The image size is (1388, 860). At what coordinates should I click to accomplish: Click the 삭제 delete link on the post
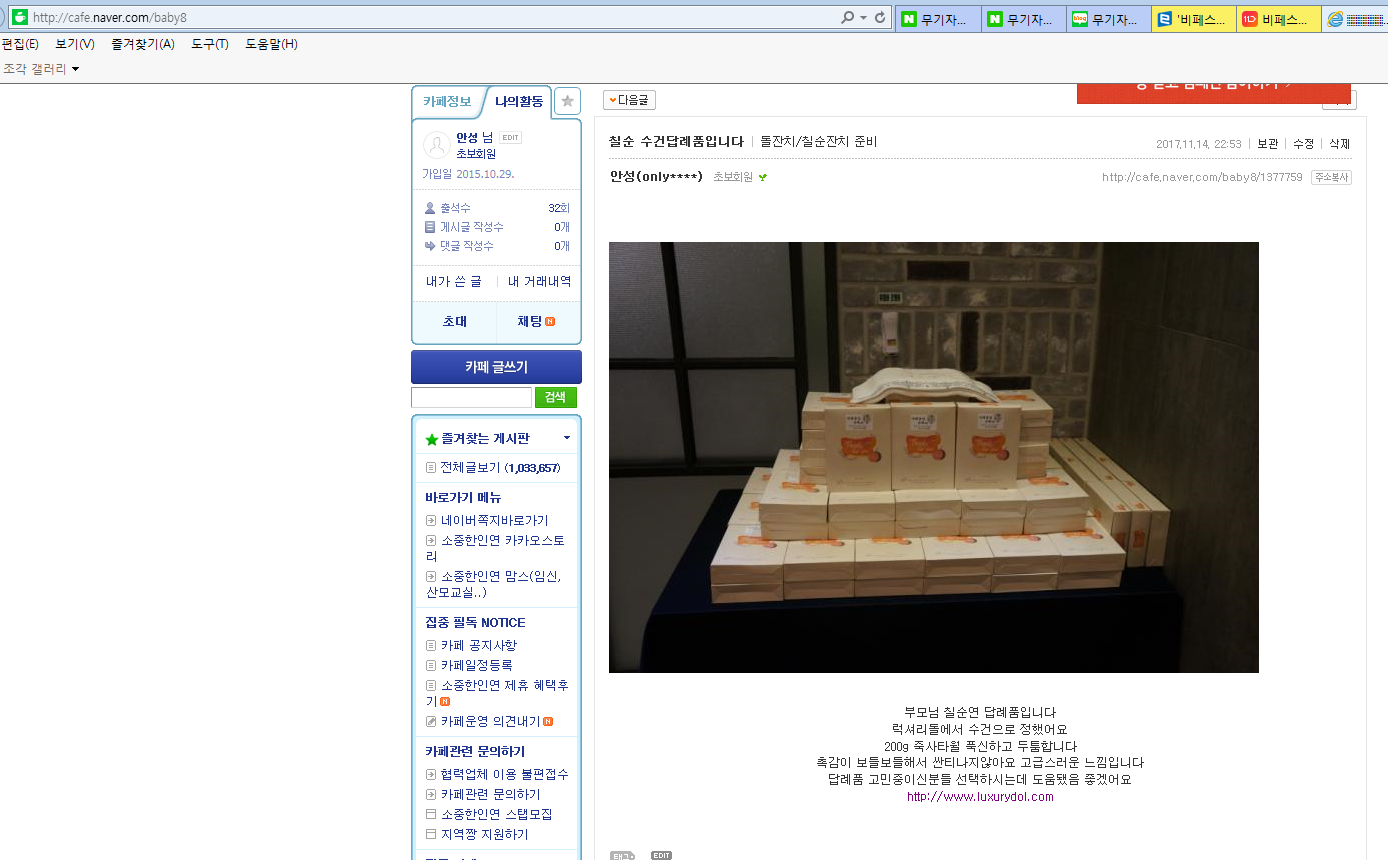click(1339, 144)
